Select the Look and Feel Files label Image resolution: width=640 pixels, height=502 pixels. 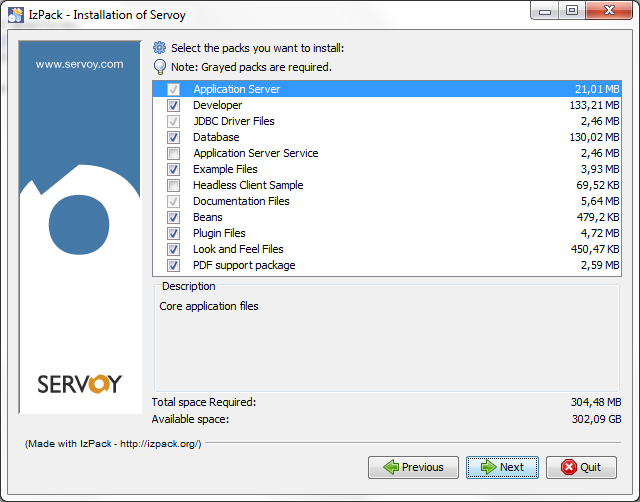(x=238, y=249)
